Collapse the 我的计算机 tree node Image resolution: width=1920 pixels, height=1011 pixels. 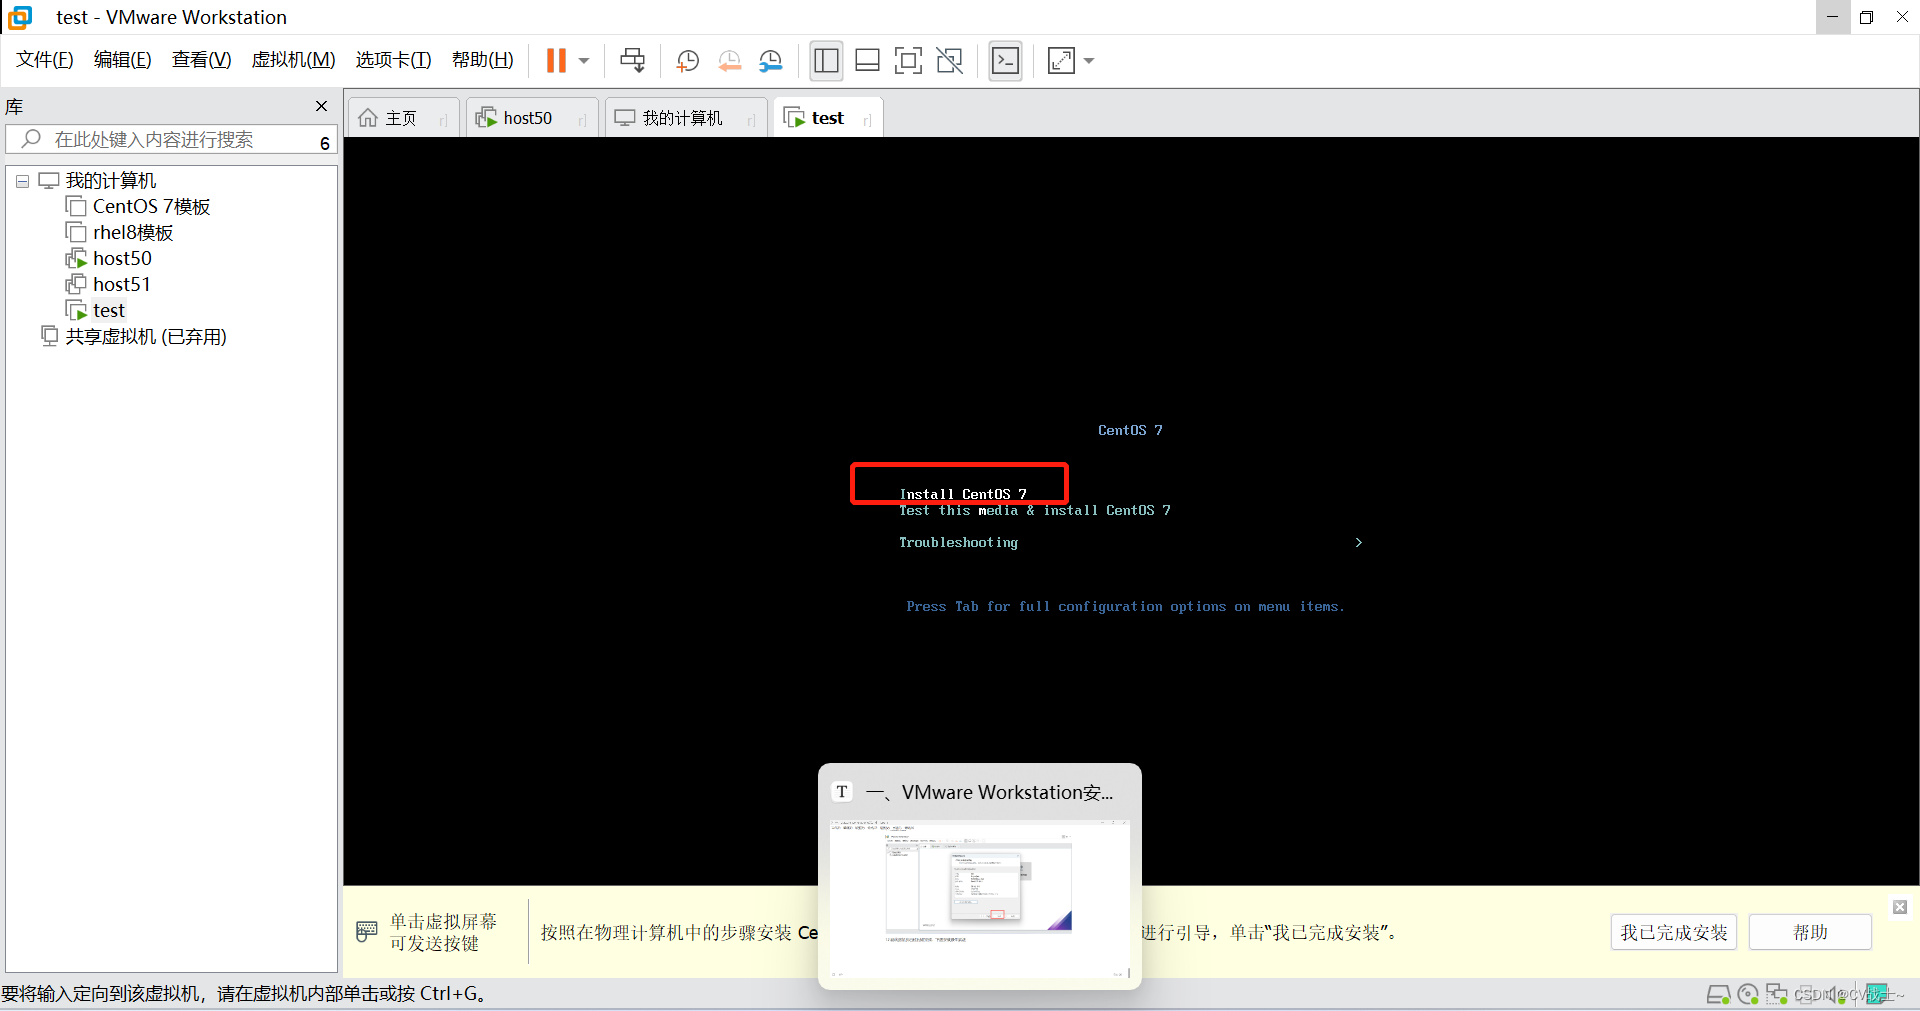point(22,182)
